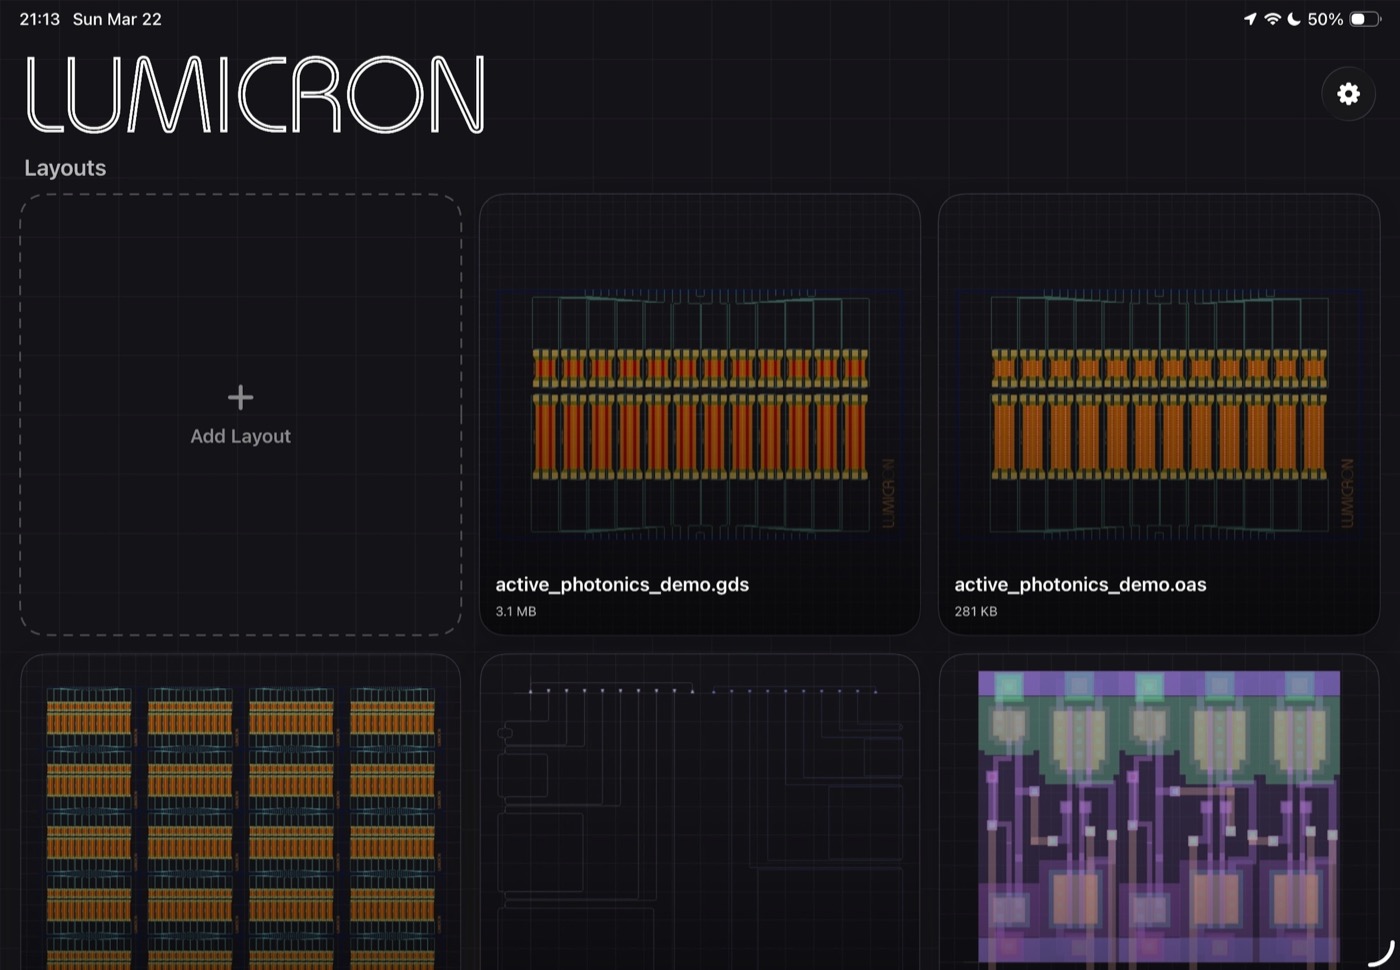1400x970 pixels.
Task: Tap the location arrow status icon
Action: (x=1250, y=19)
